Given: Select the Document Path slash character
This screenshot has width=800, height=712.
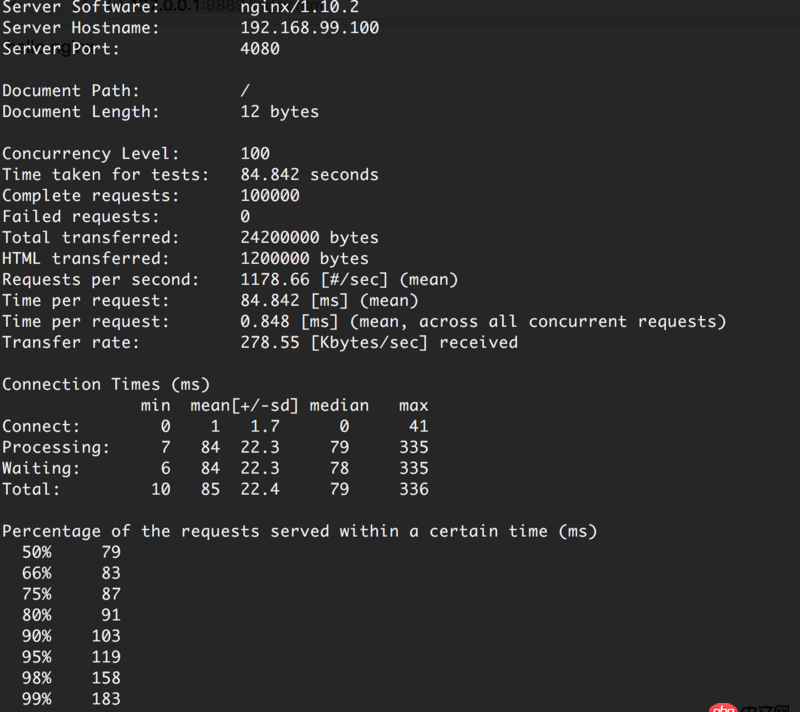Looking at the screenshot, I should tap(247, 90).
